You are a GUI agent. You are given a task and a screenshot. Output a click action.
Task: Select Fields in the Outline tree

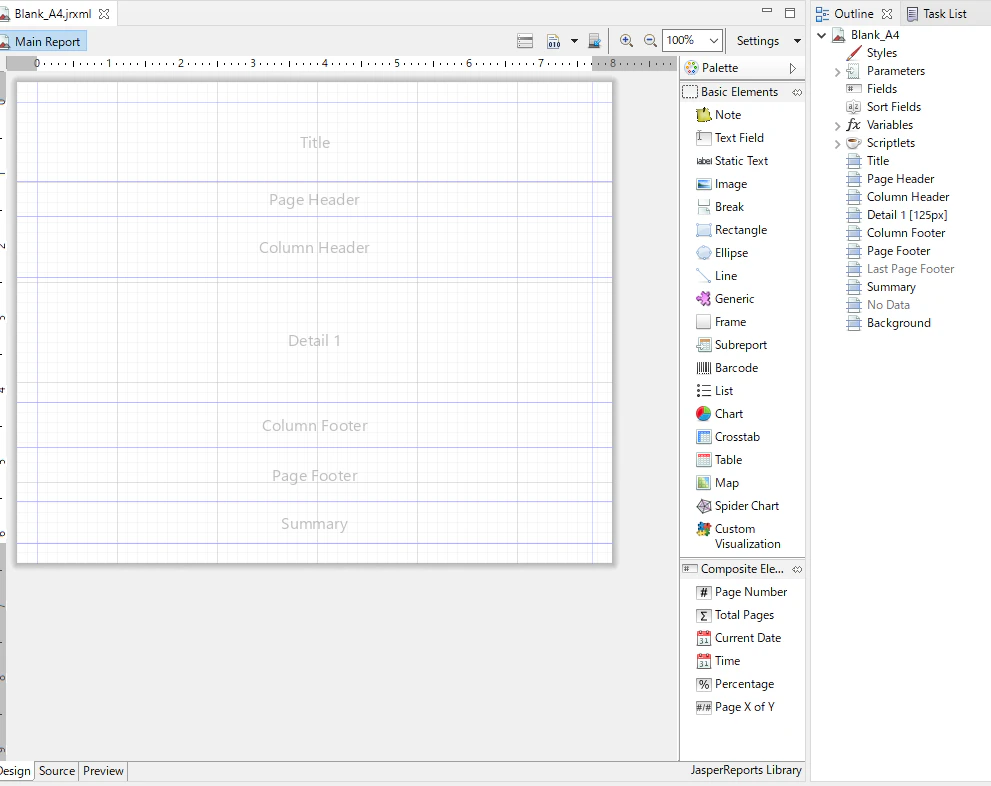(882, 89)
